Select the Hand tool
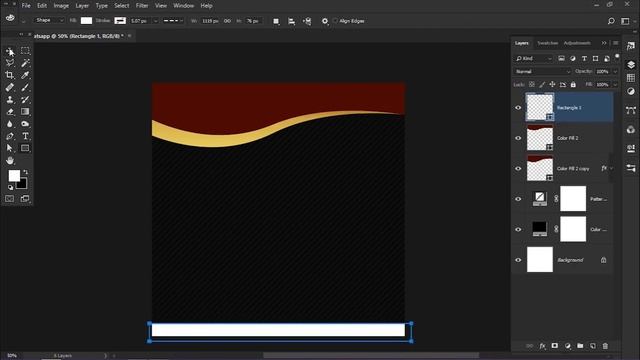This screenshot has width=640, height=360. coord(10,160)
